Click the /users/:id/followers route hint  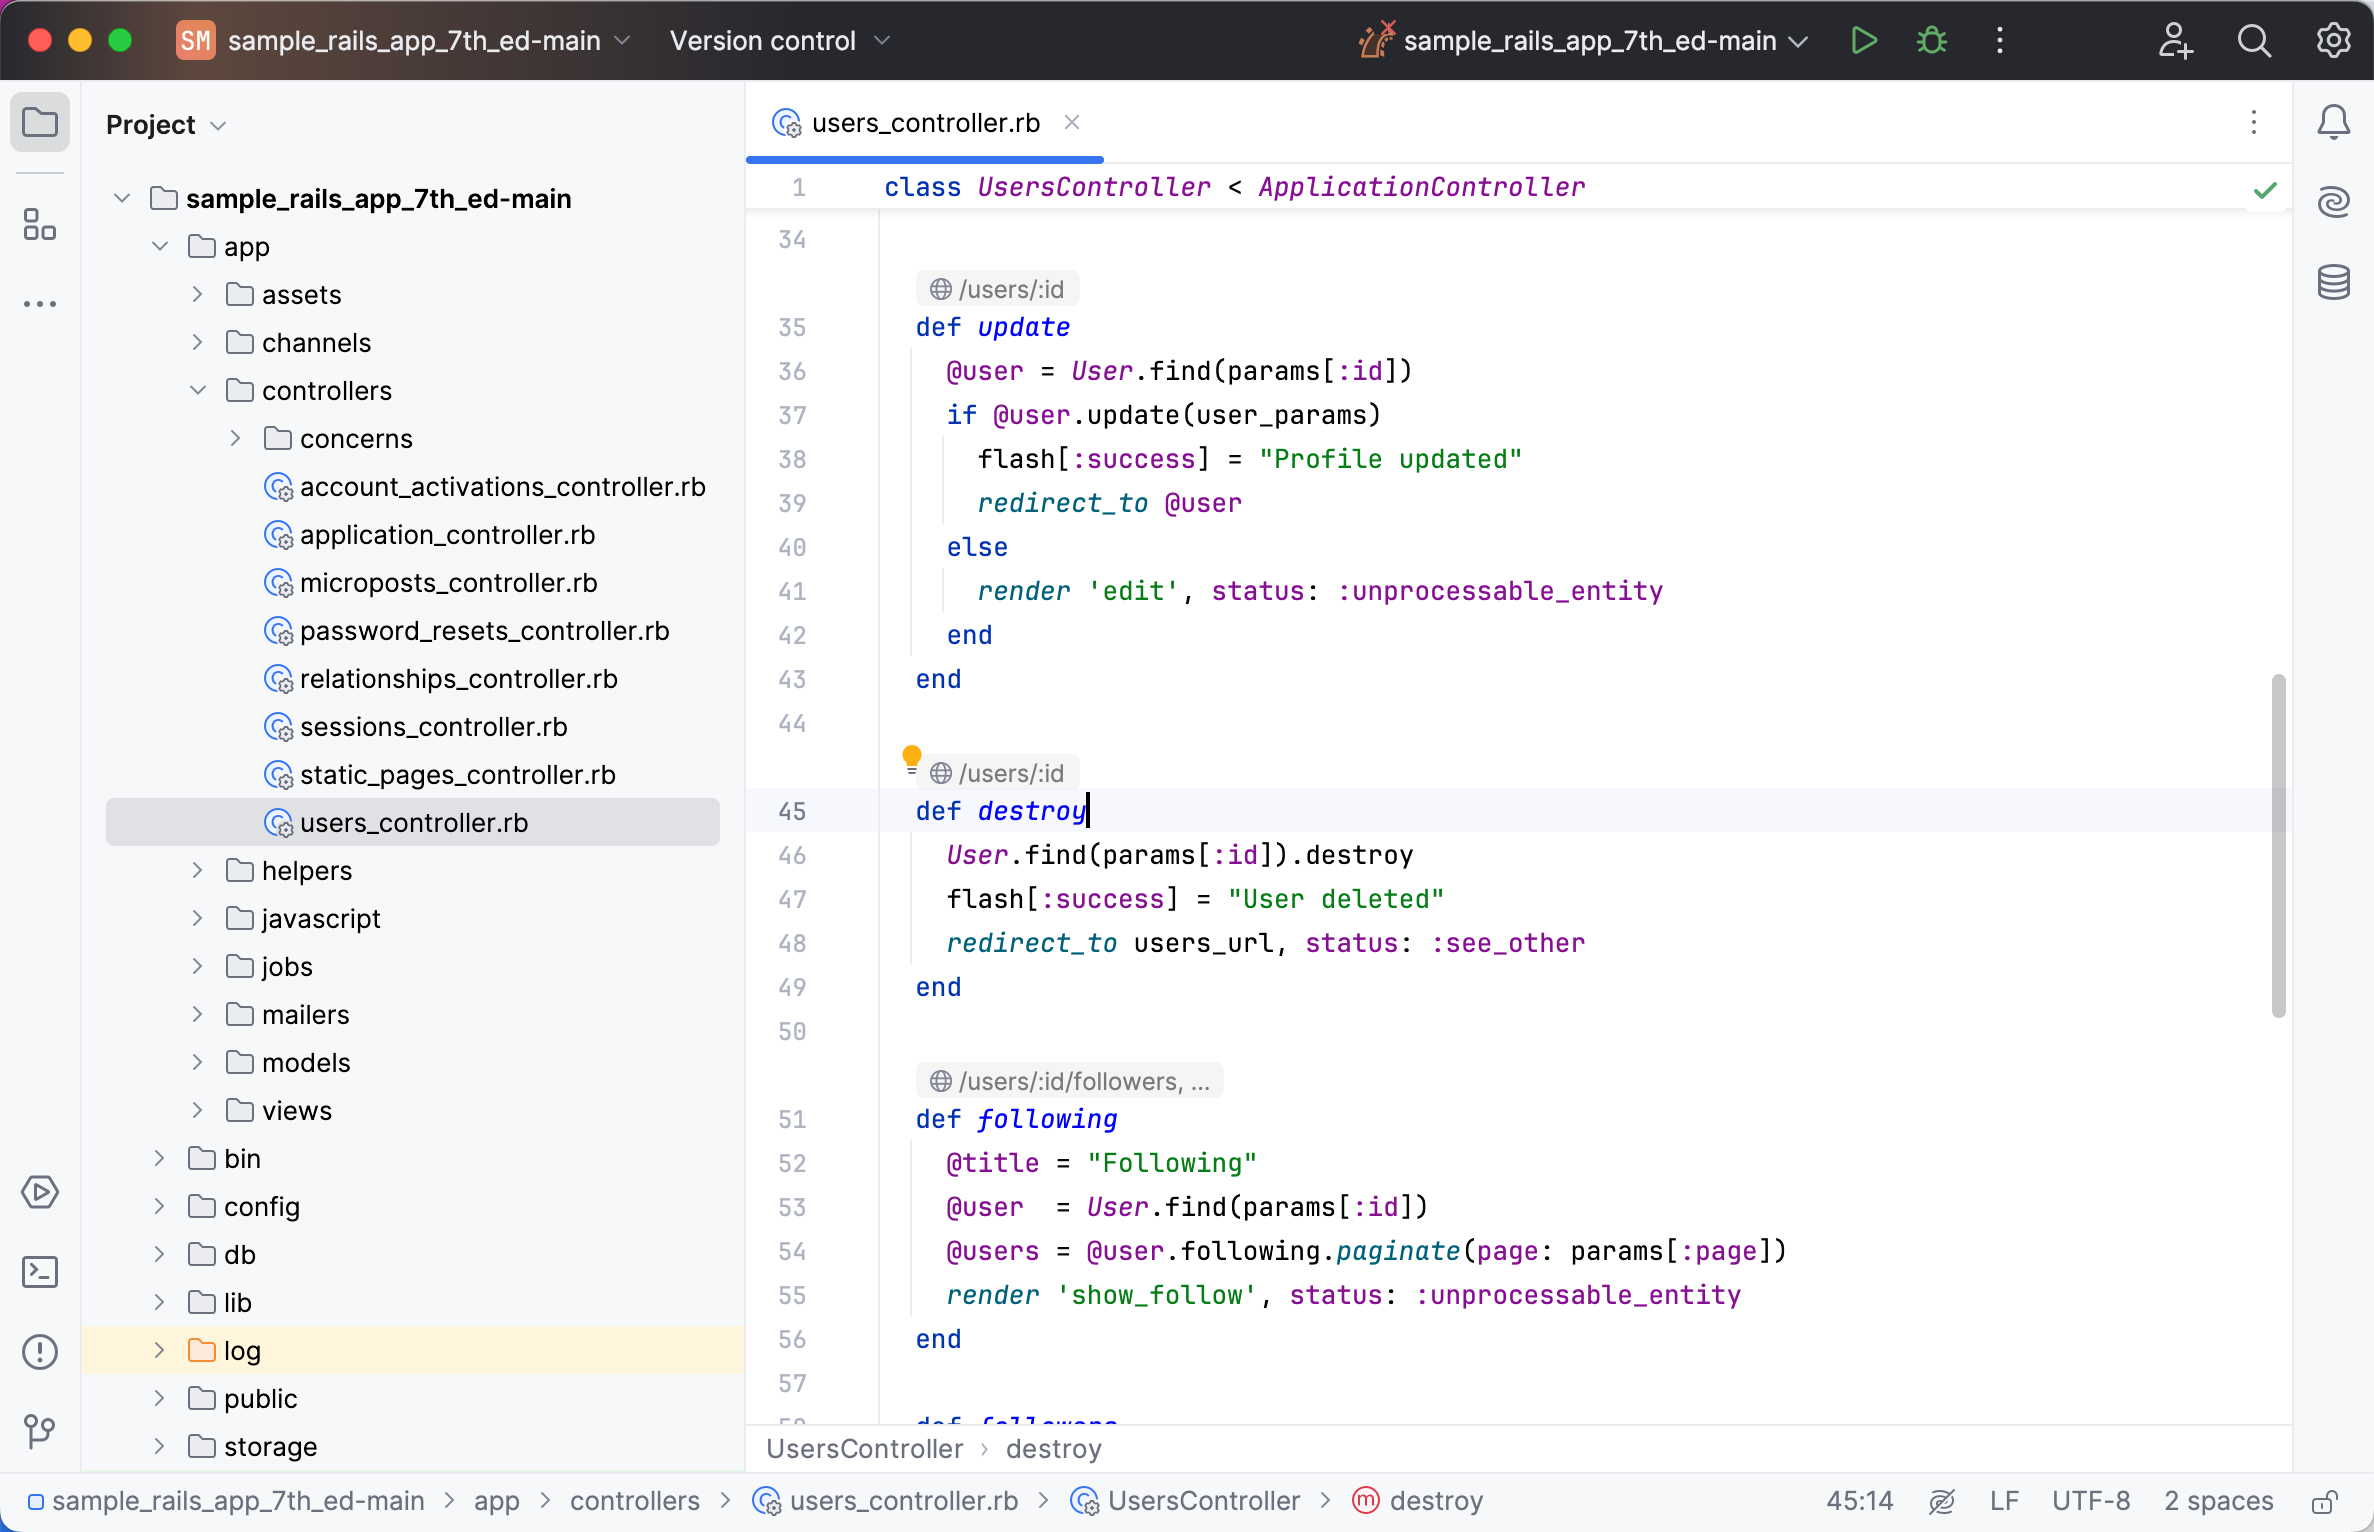(x=1069, y=1081)
